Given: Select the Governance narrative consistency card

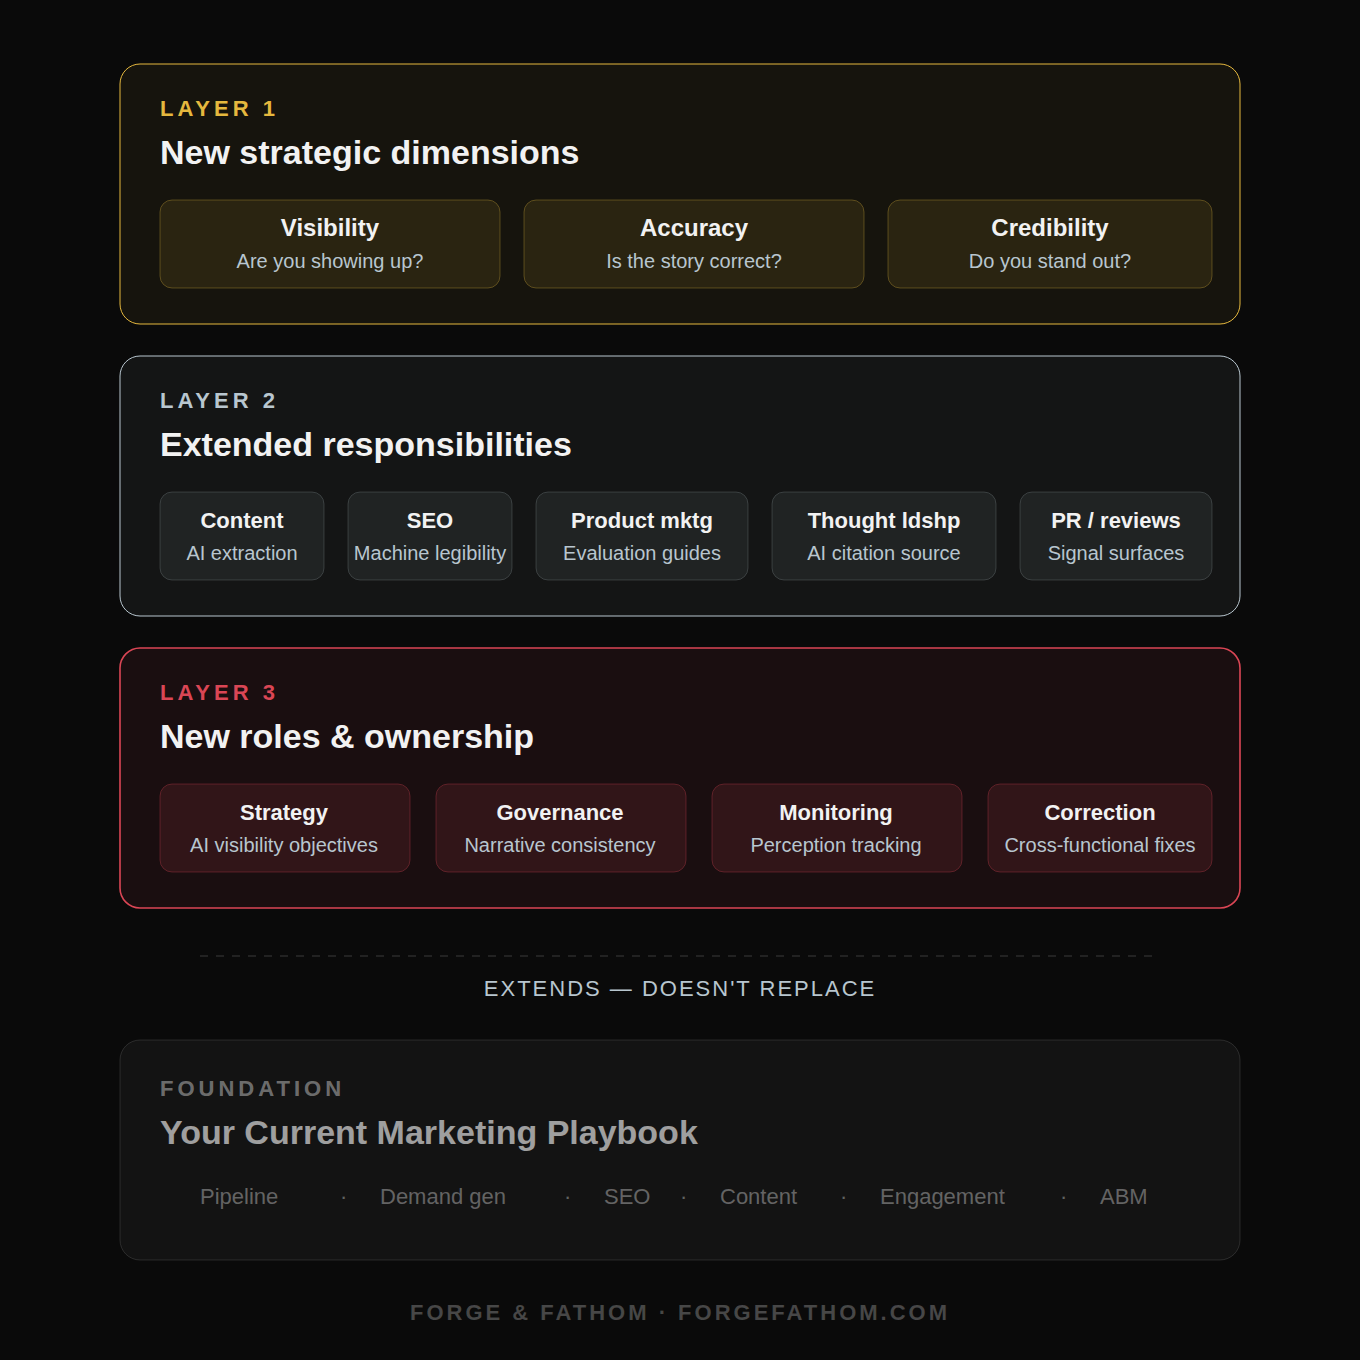Looking at the screenshot, I should pos(560,827).
